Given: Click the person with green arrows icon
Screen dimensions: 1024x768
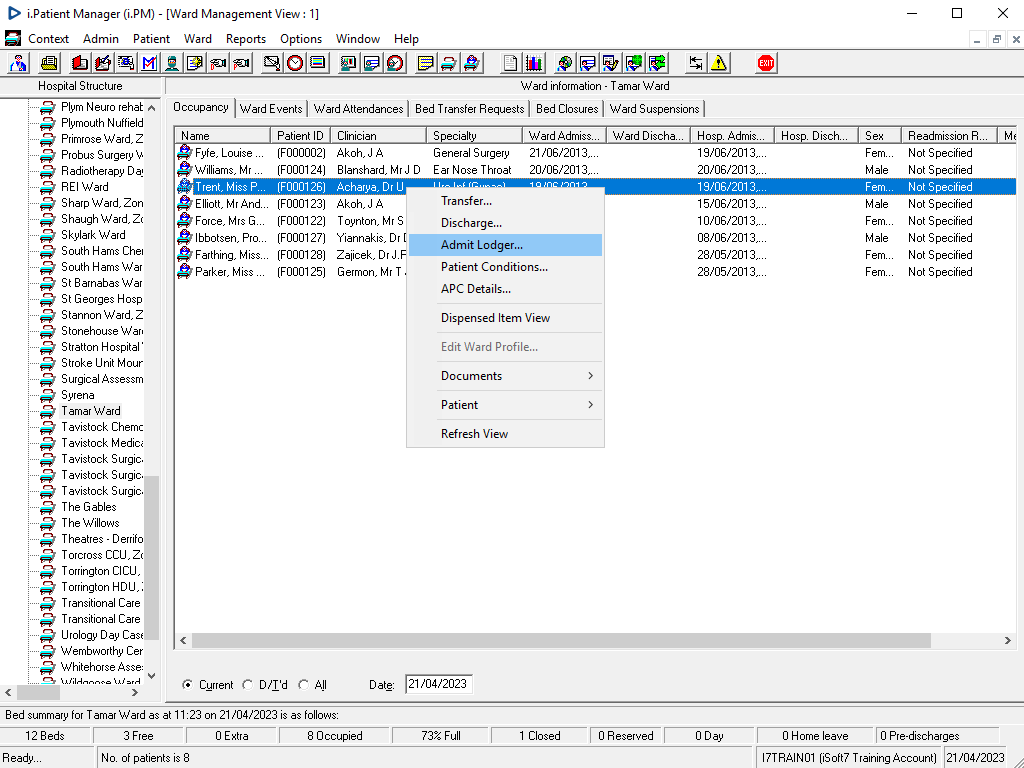Looking at the screenshot, I should click(x=656, y=63).
